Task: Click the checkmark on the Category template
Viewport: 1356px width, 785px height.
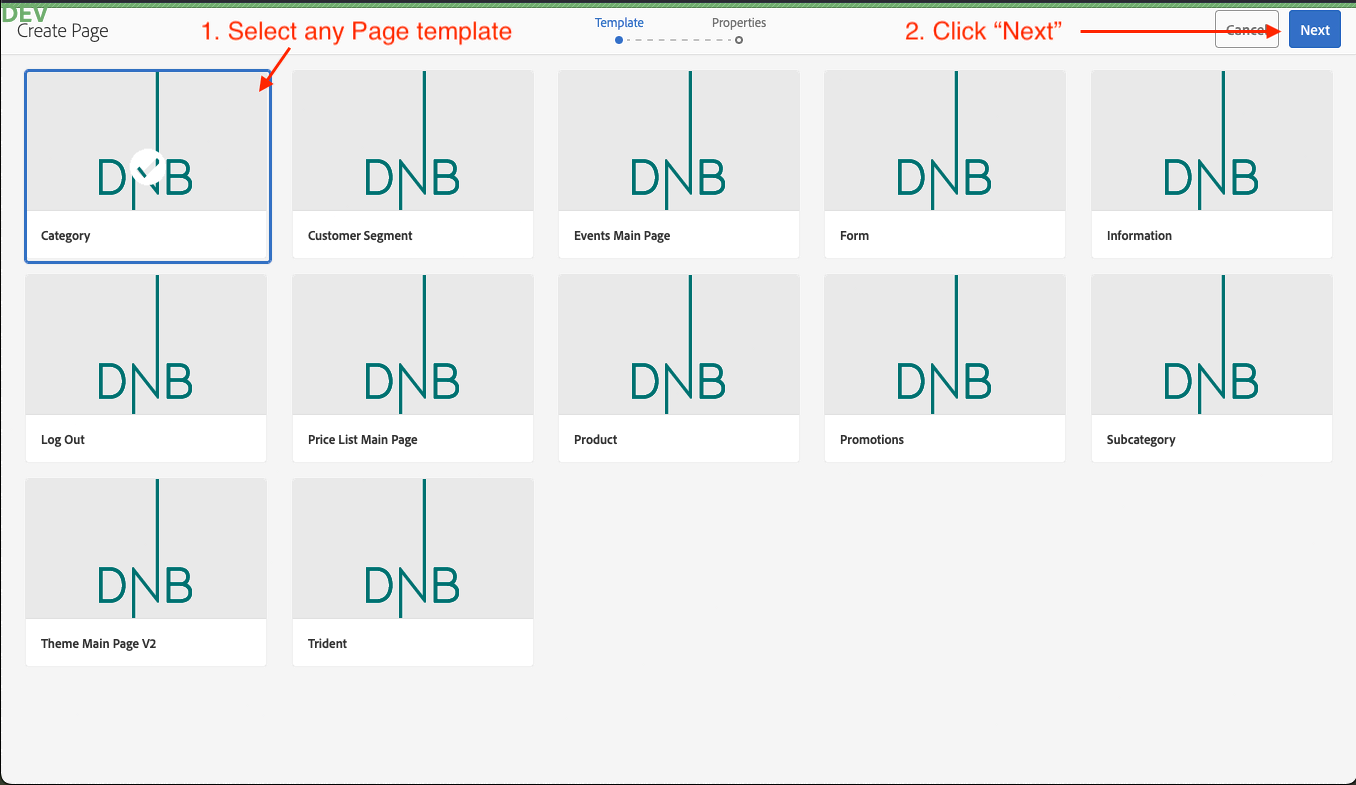Action: (x=147, y=166)
